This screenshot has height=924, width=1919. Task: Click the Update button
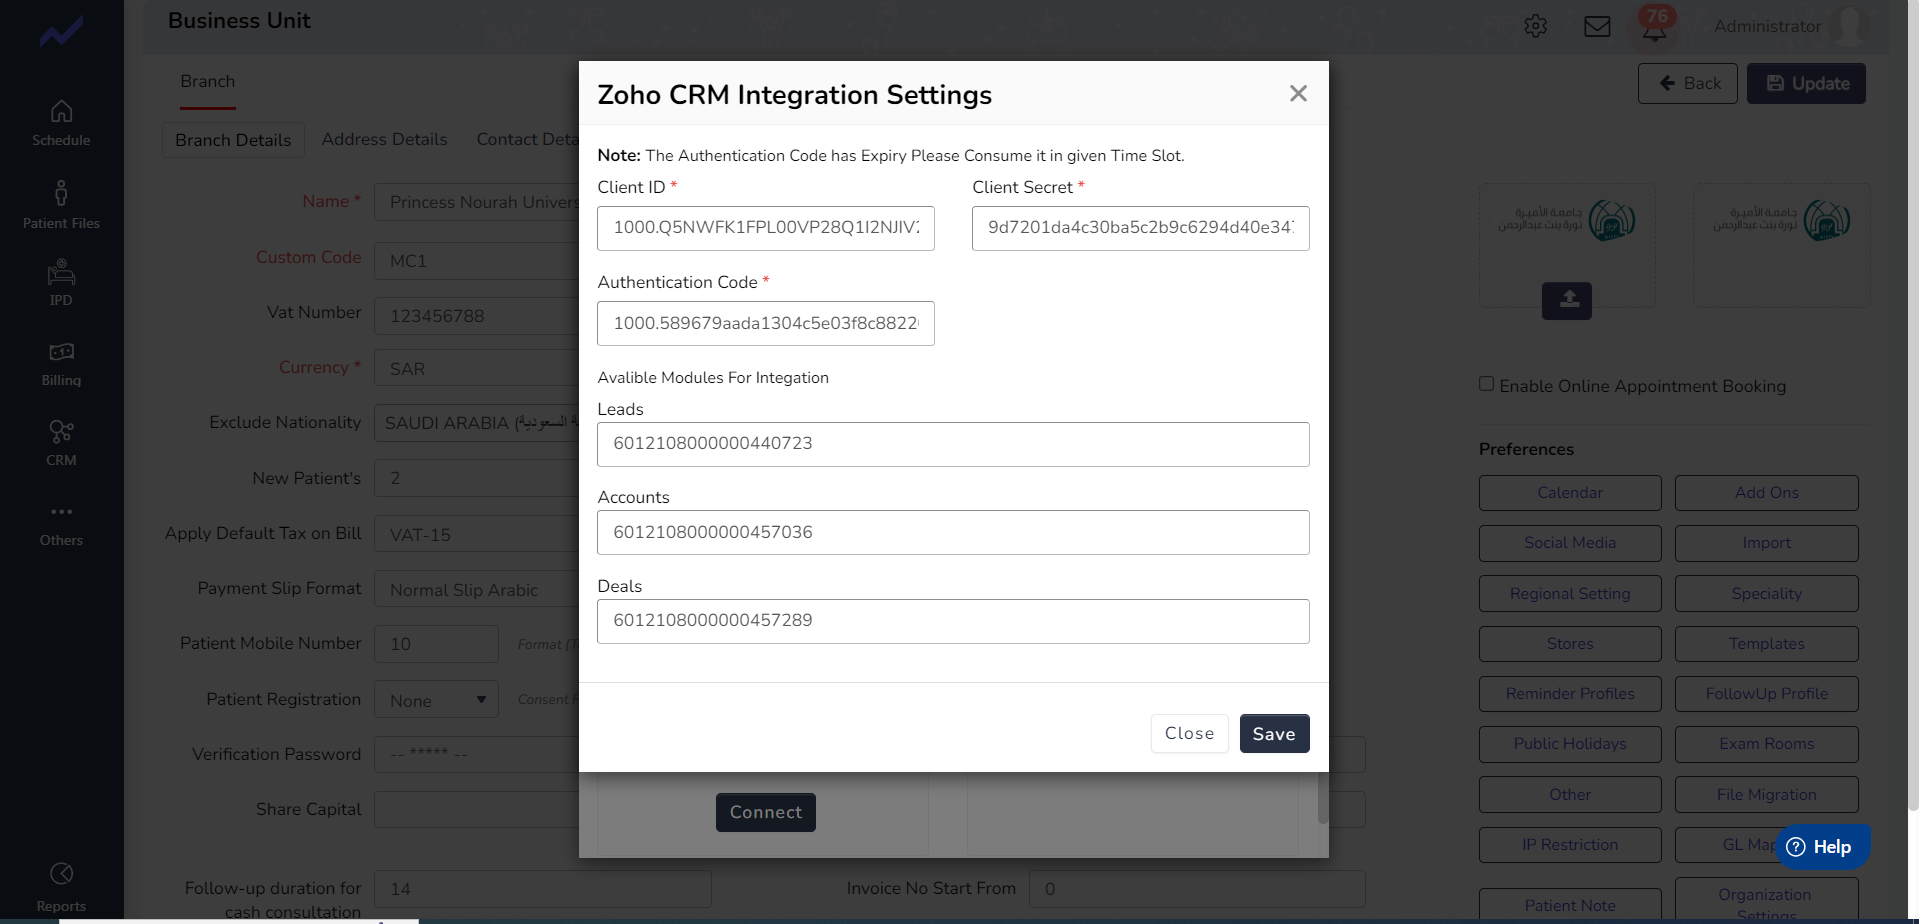(1806, 84)
